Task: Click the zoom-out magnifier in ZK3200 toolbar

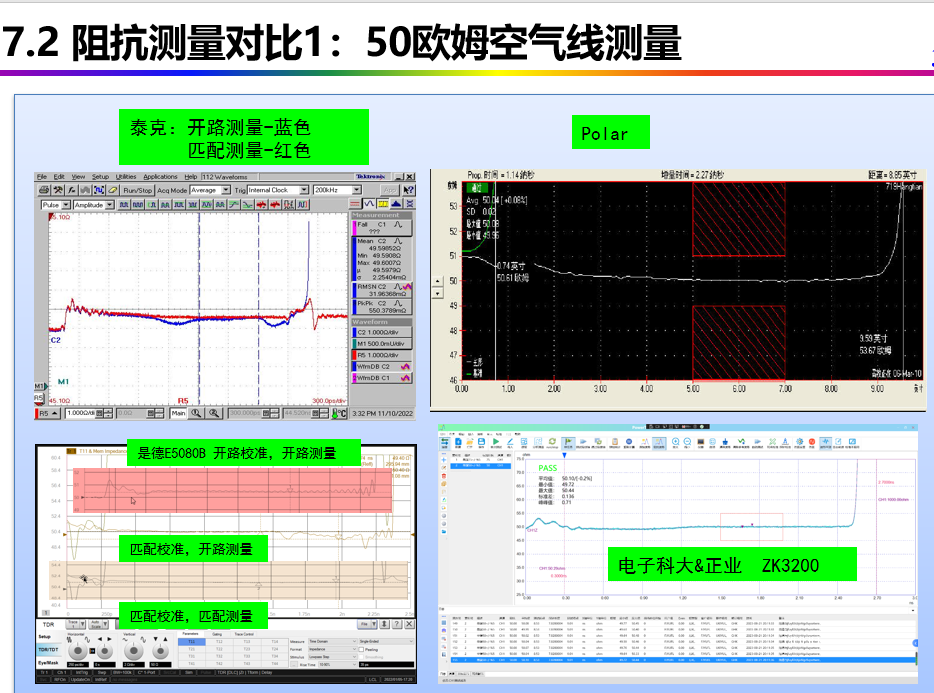Action: 687,442
